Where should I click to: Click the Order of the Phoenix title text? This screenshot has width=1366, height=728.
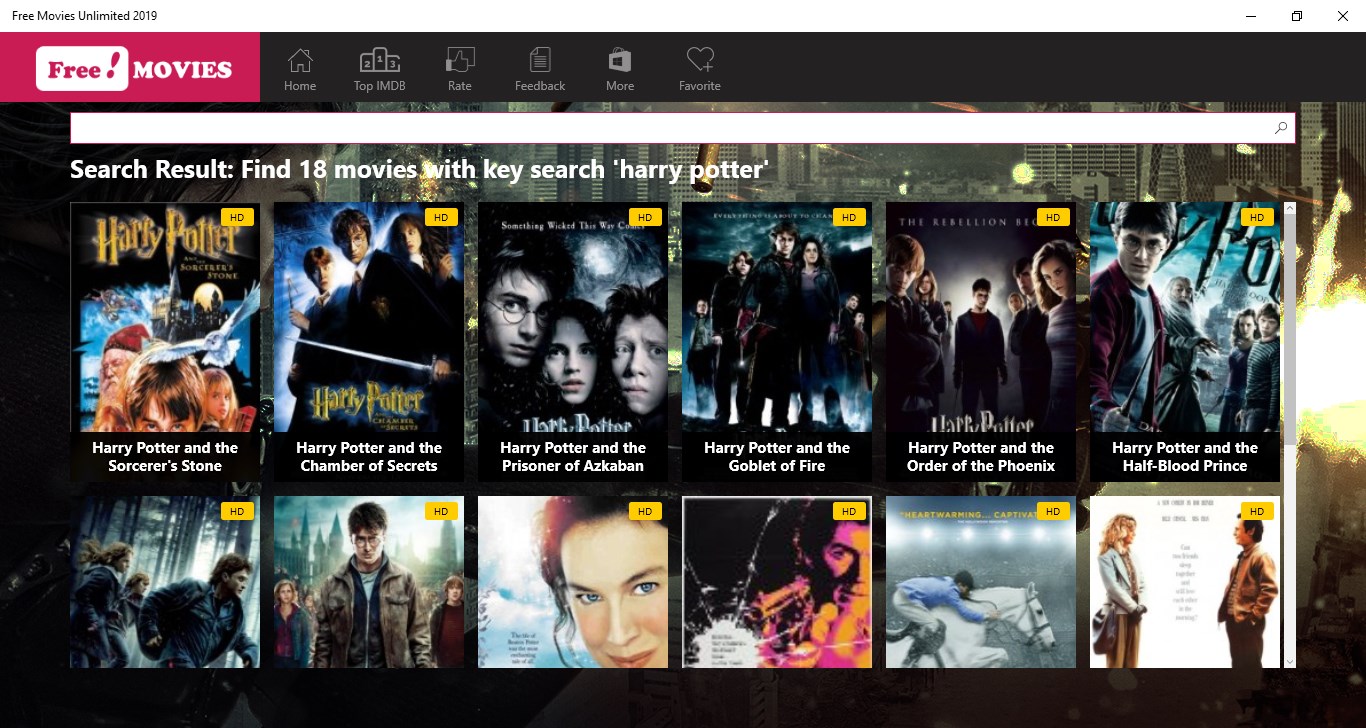(981, 457)
